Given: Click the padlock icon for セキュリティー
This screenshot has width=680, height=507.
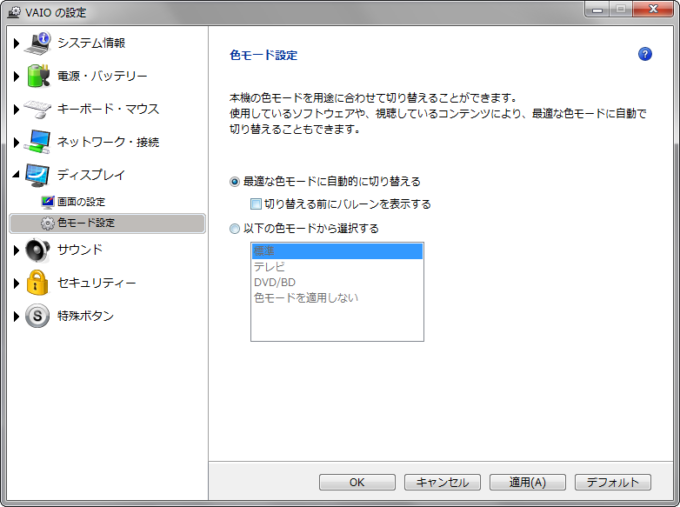Looking at the screenshot, I should (x=38, y=283).
